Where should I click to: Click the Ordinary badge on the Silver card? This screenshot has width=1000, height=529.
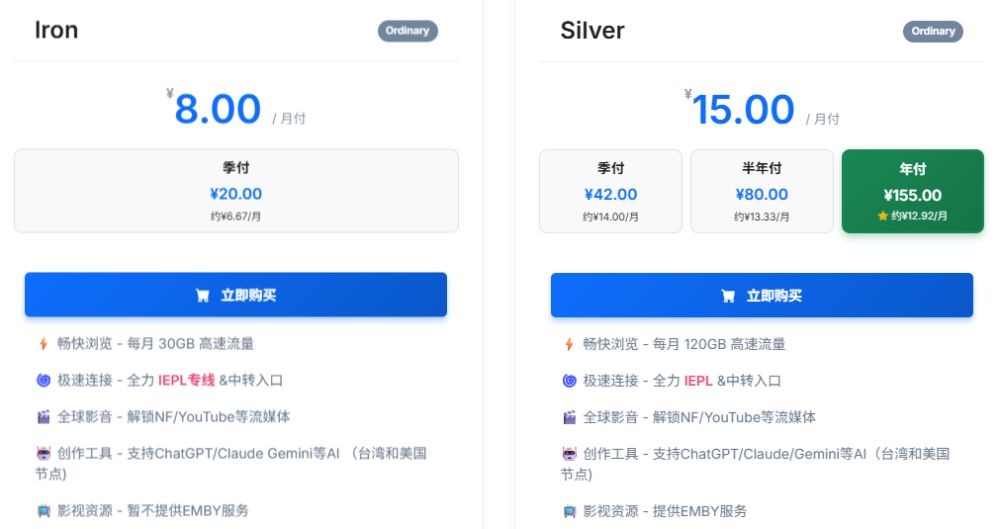coord(933,31)
